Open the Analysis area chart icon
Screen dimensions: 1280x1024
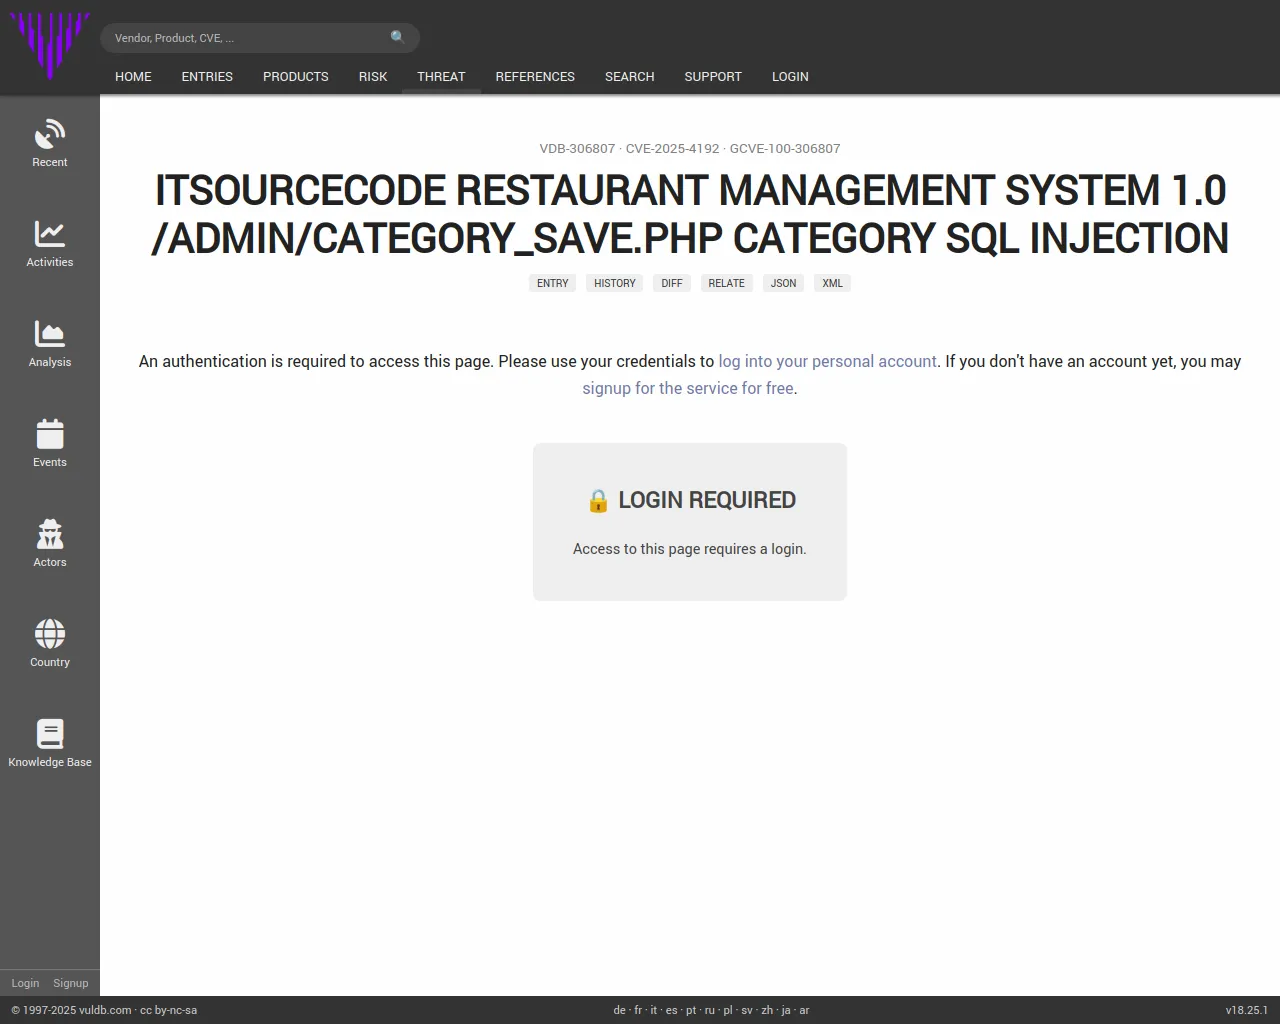tap(50, 334)
